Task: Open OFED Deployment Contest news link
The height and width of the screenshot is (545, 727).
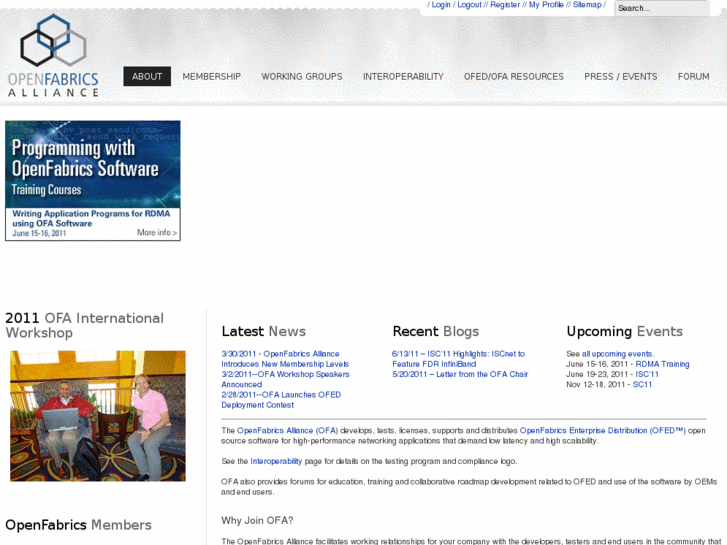Action: tap(281, 399)
